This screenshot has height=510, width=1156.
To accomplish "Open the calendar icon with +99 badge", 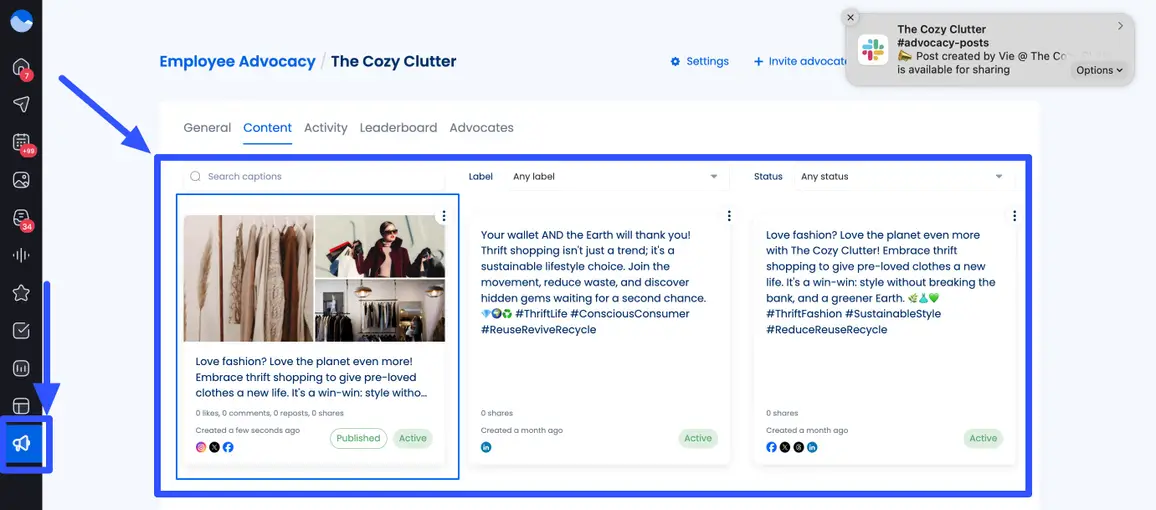I will 21,142.
